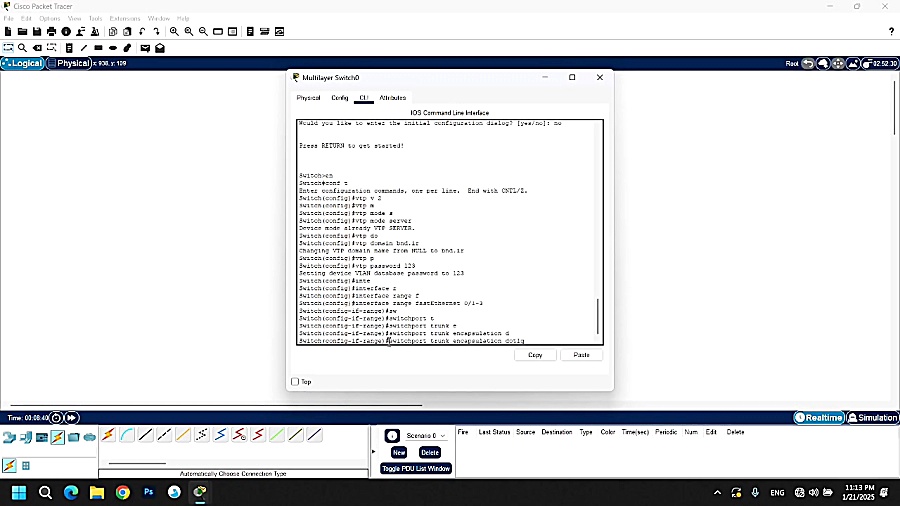Pick the green octal cable
This screenshot has width=900, height=506.
tap(277, 435)
